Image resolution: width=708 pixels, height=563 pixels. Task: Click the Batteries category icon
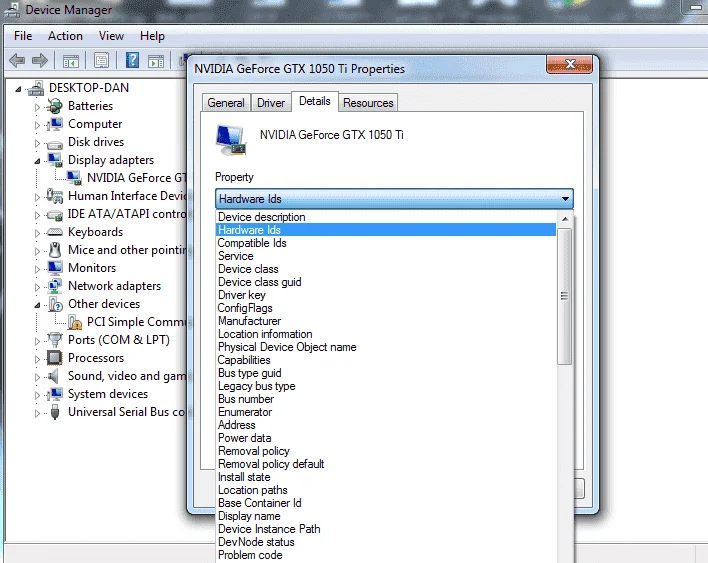(55, 106)
